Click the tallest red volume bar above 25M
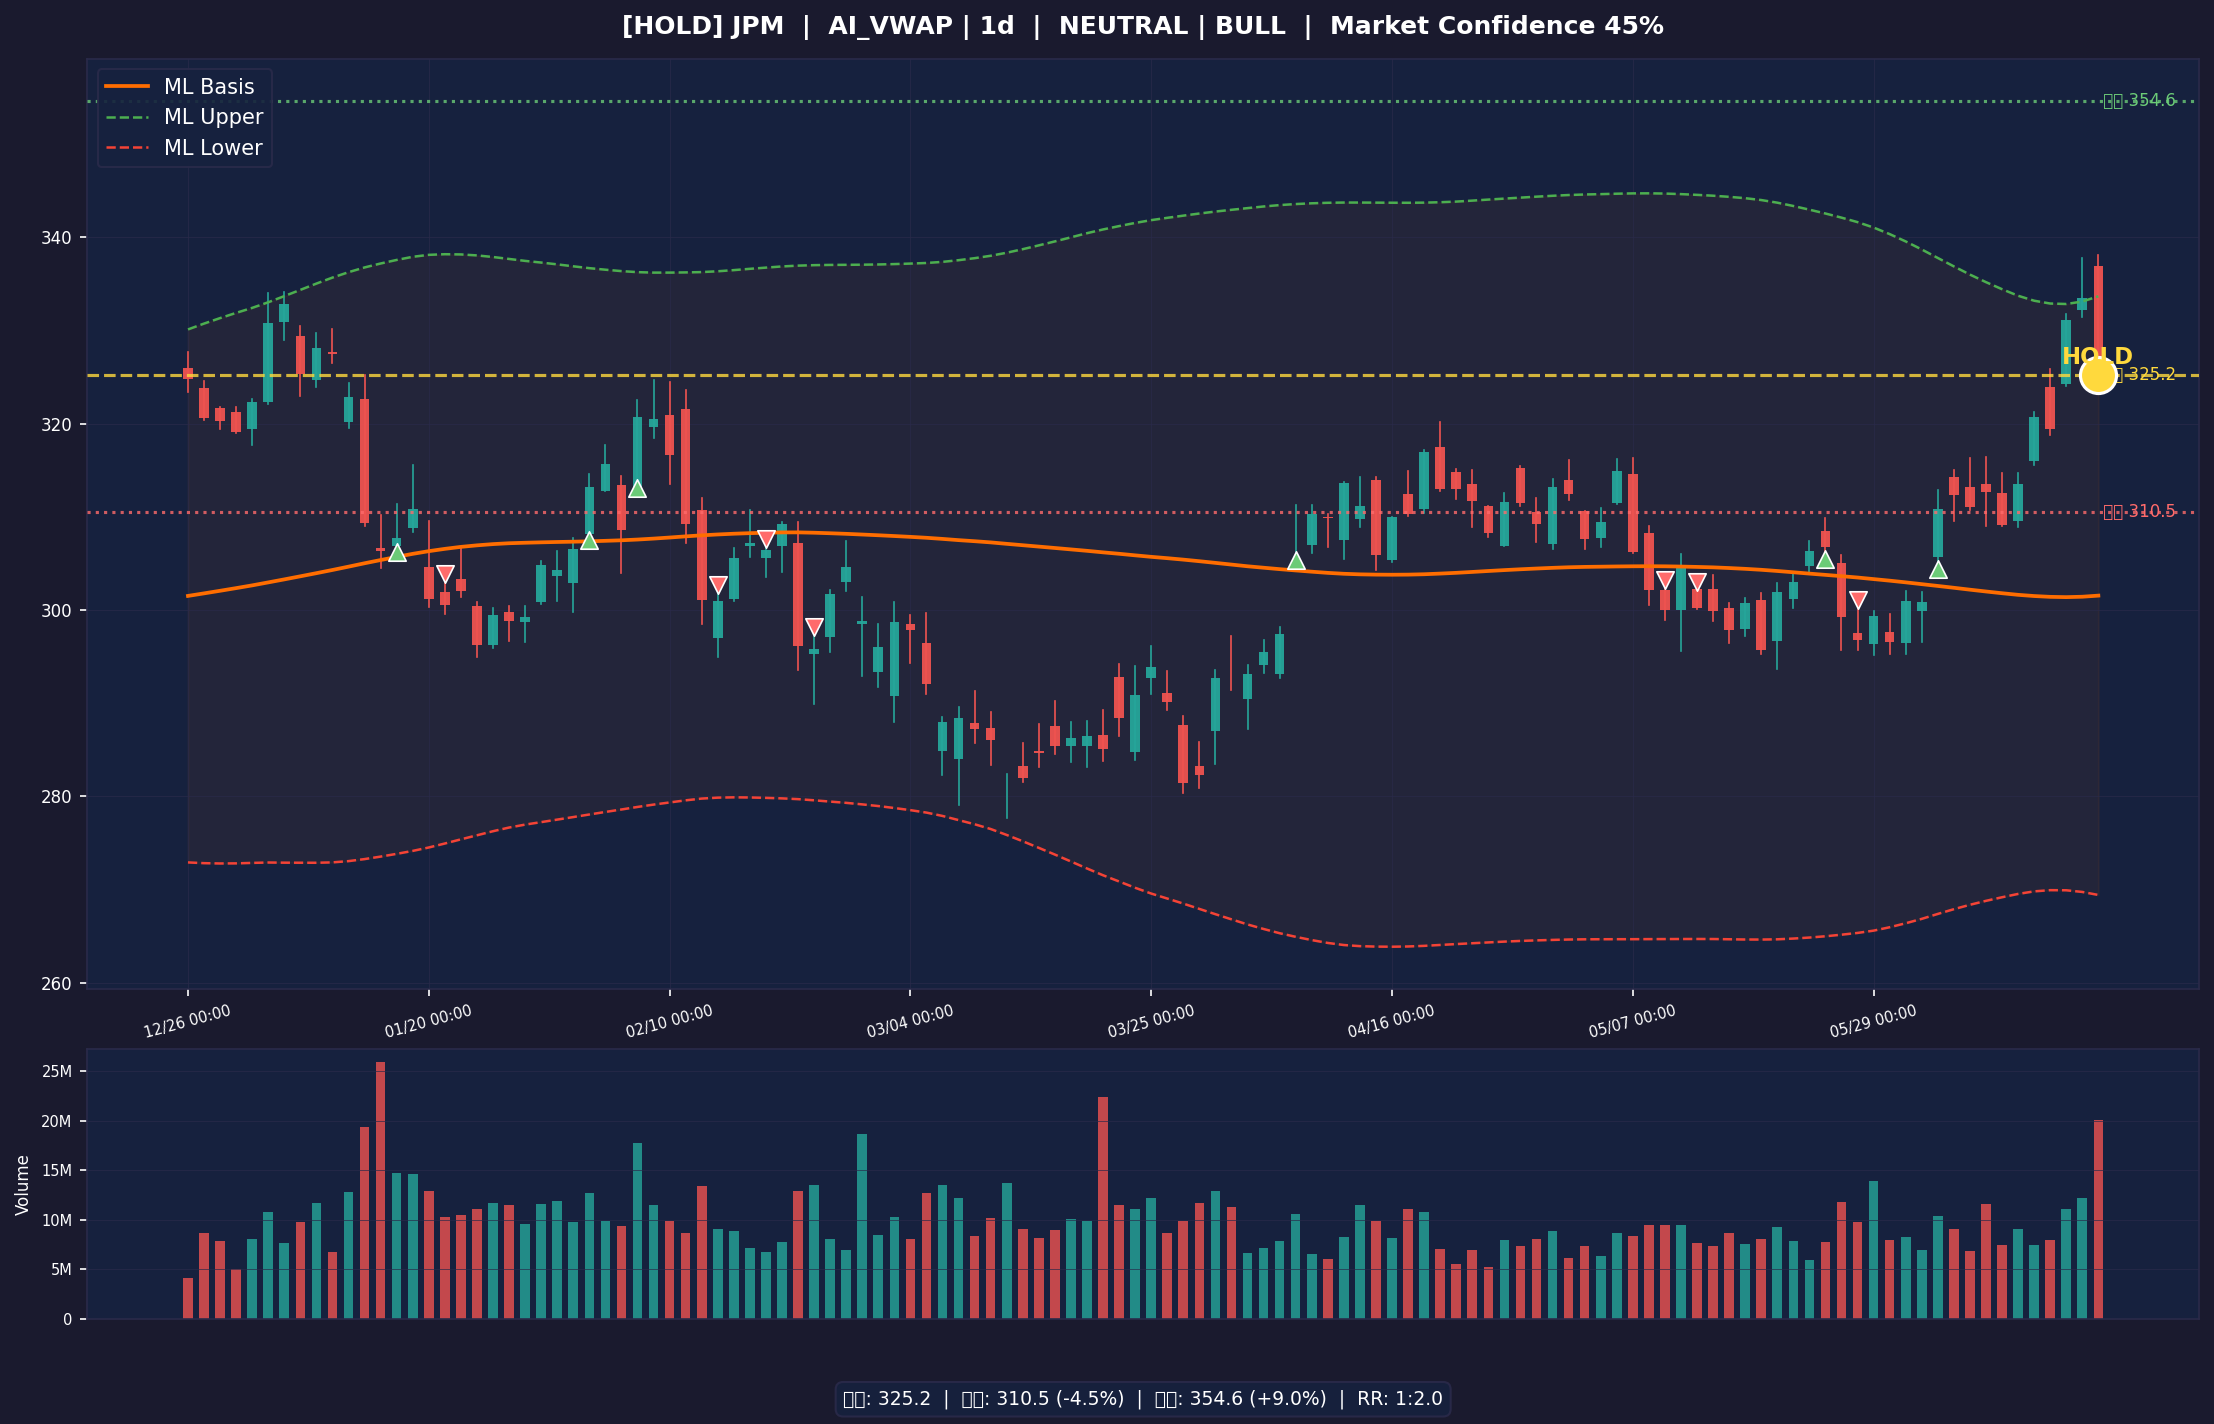 coord(380,1190)
